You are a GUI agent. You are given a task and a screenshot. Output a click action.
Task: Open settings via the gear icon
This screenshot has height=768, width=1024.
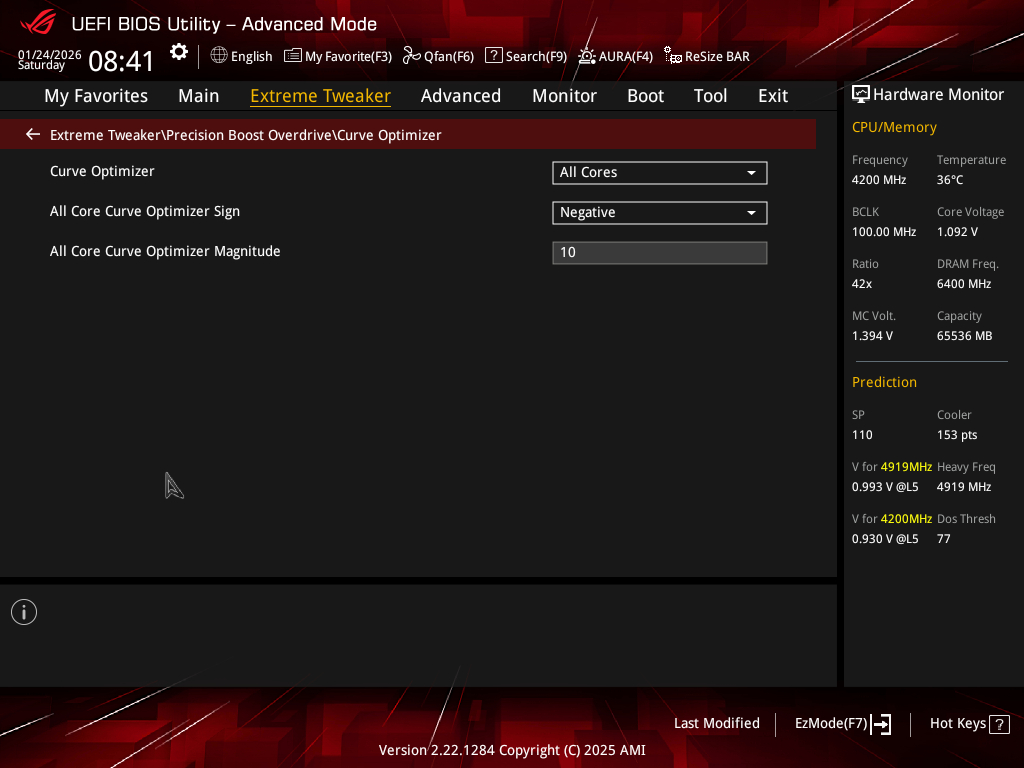(x=179, y=52)
